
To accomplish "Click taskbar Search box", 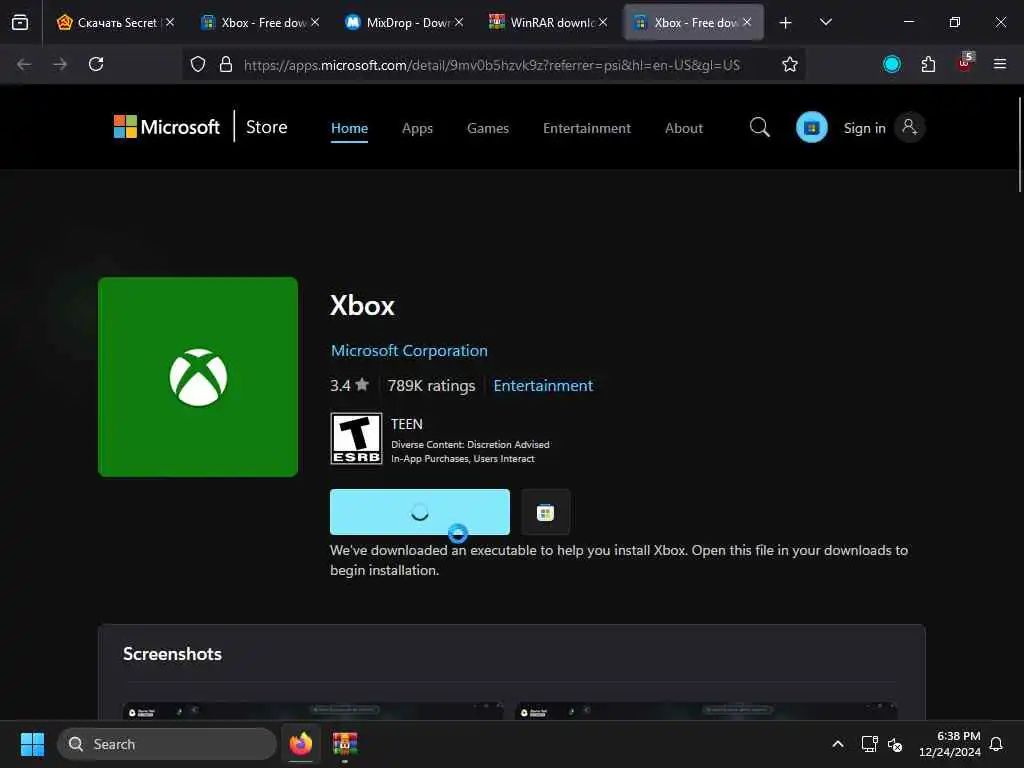I will pos(167,744).
